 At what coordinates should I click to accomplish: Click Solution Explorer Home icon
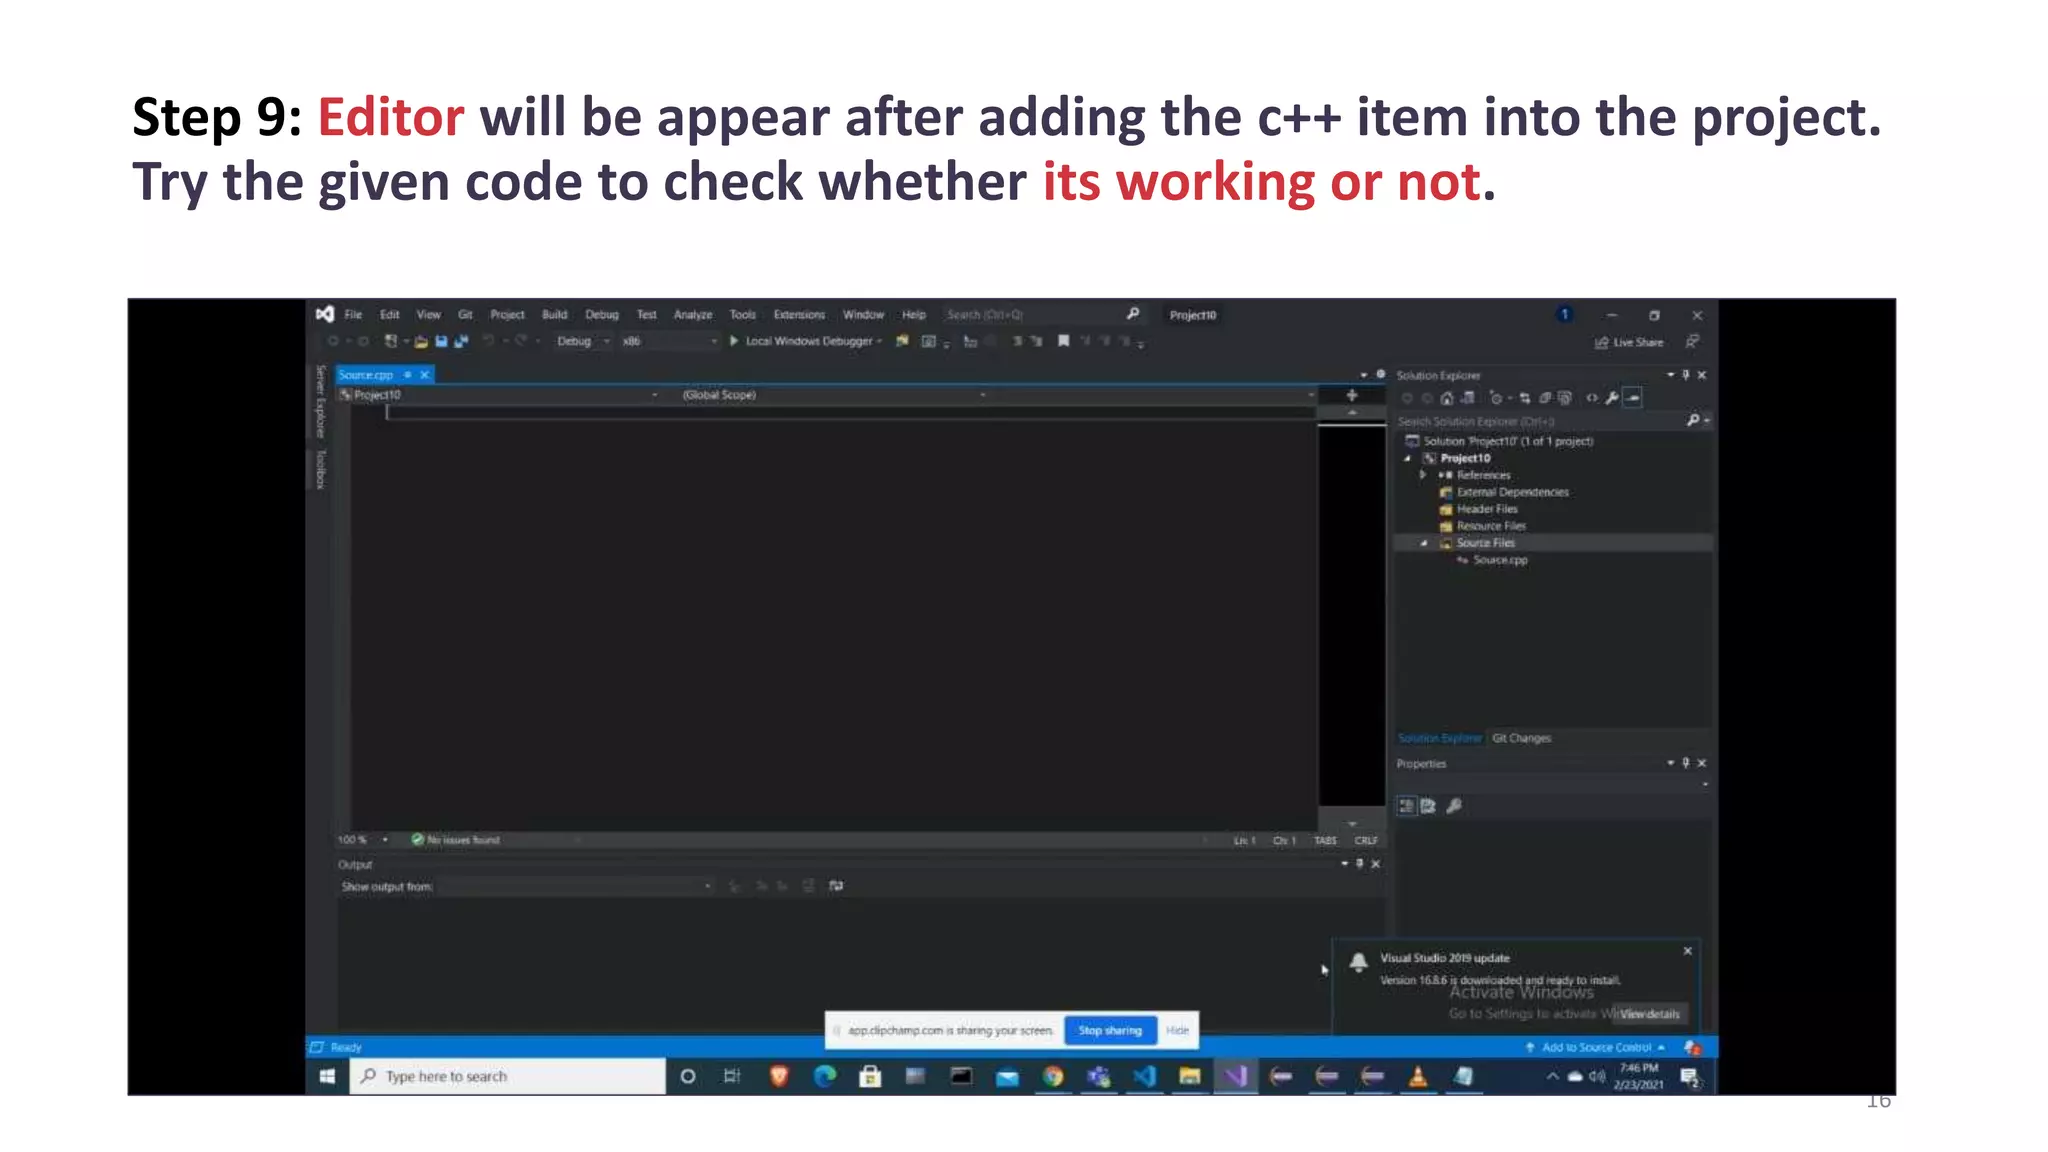[1447, 398]
